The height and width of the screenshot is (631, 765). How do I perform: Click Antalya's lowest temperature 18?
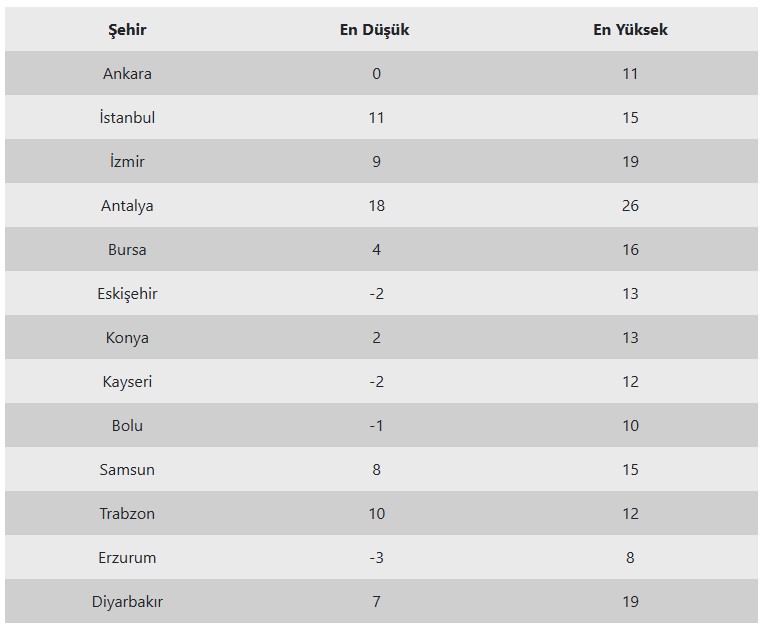point(376,205)
